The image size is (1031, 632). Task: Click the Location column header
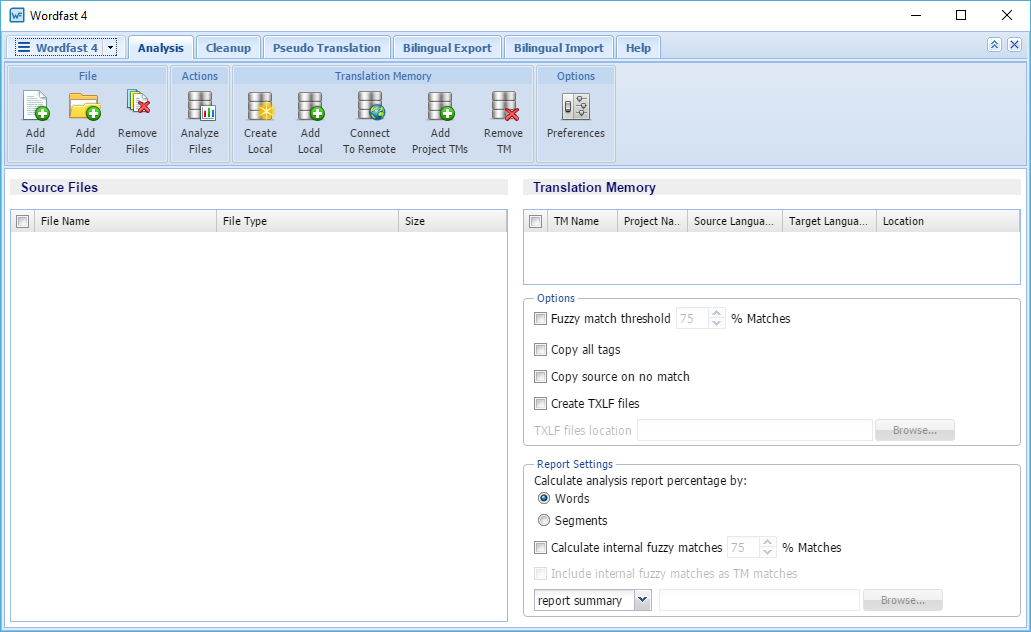pos(948,222)
